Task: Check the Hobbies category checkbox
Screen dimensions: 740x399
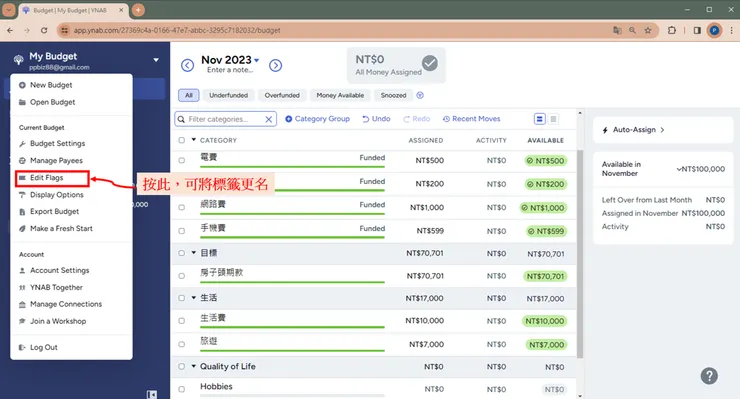Action: (x=182, y=389)
